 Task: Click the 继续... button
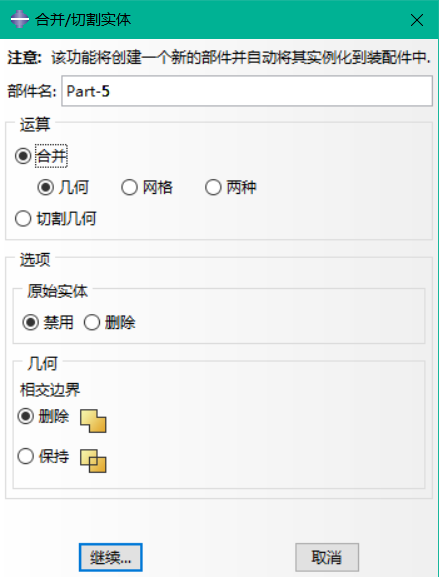(x=111, y=557)
